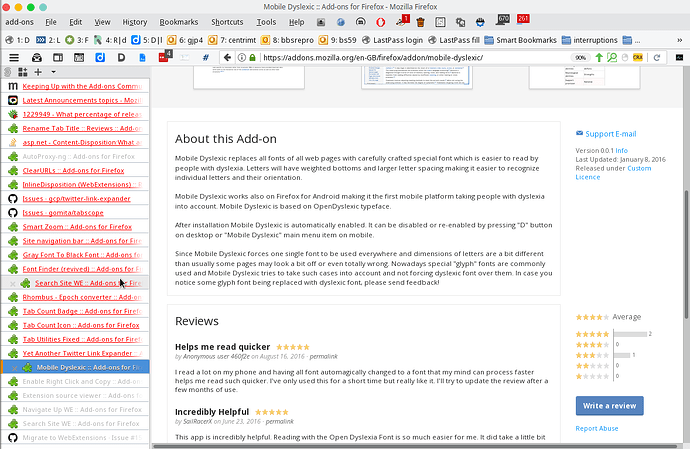This screenshot has height=449, width=690.
Task: Open permalink of Helps me read quicker review
Action: click(x=323, y=357)
